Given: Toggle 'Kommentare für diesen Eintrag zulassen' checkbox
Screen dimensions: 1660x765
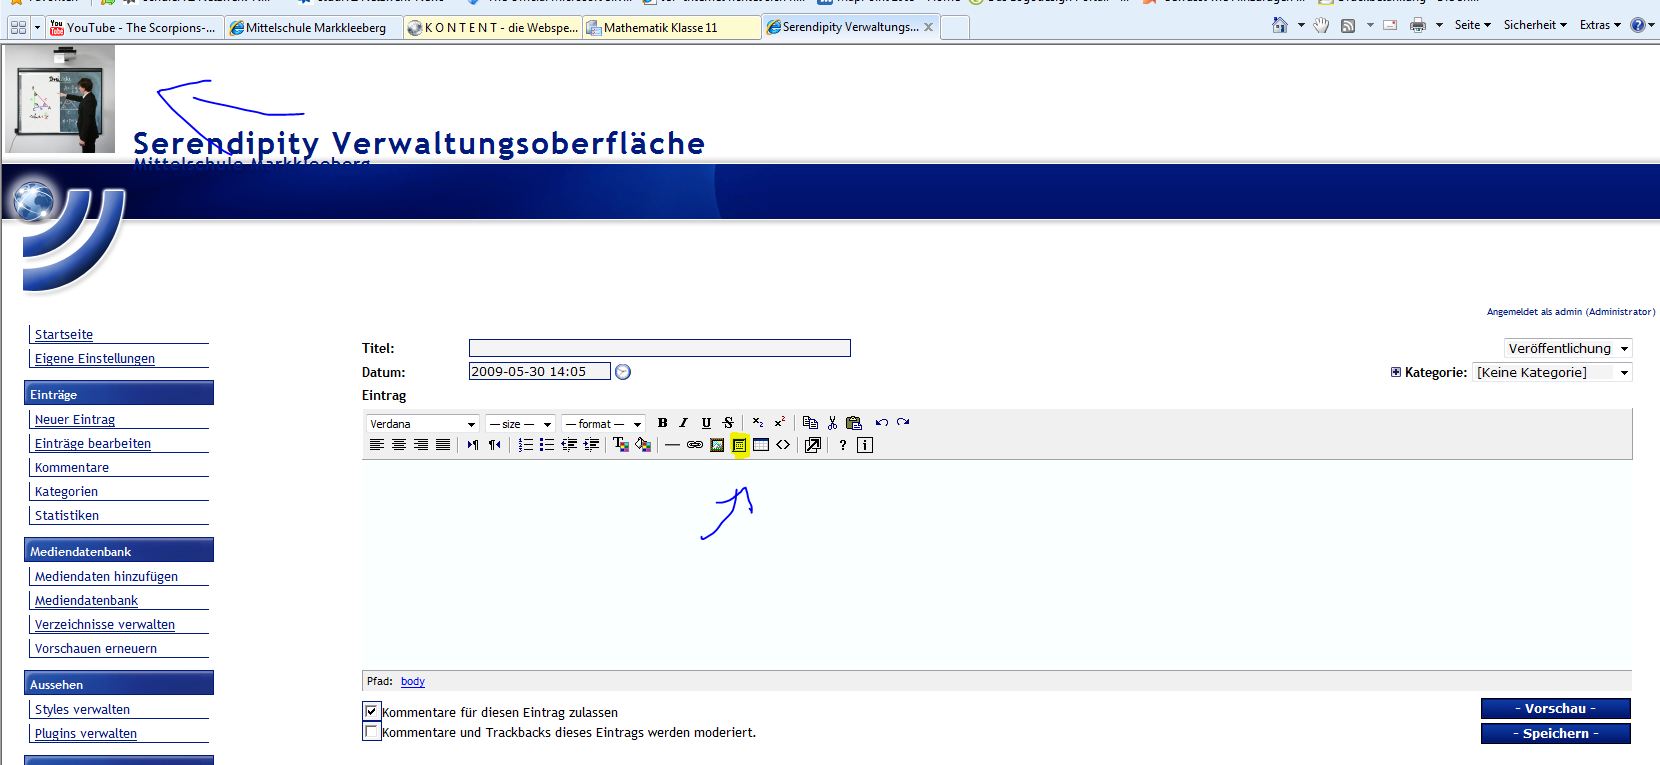Looking at the screenshot, I should tap(371, 711).
